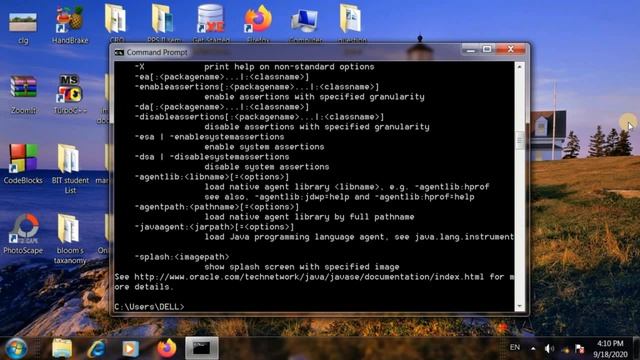Click 'print help on non-standard options' text

(289, 67)
